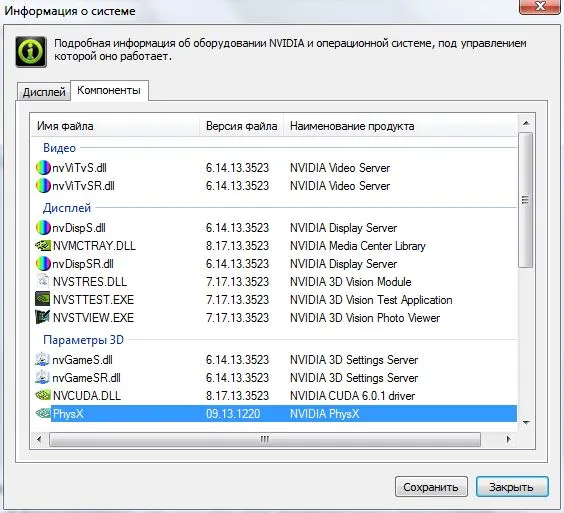Image resolution: width=564 pixels, height=513 pixels.
Task: Click NVIDIA Display Server for nvDispS.dll
Action: click(x=344, y=228)
